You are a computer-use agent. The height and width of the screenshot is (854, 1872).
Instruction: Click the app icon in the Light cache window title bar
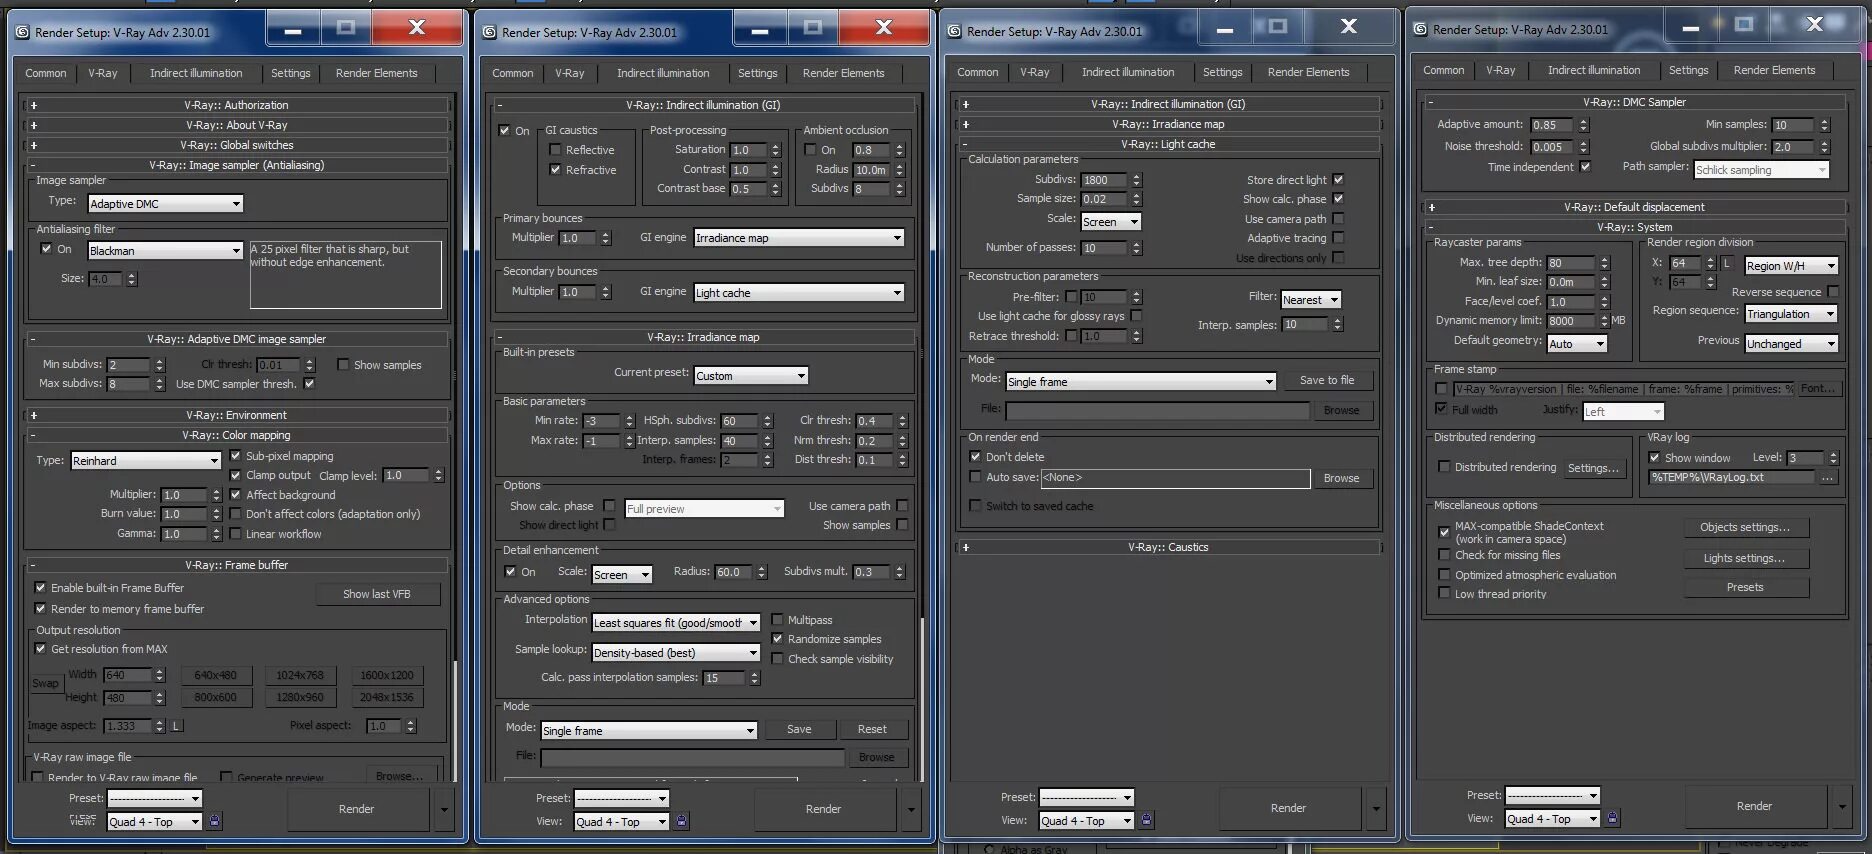pyautogui.click(x=954, y=32)
